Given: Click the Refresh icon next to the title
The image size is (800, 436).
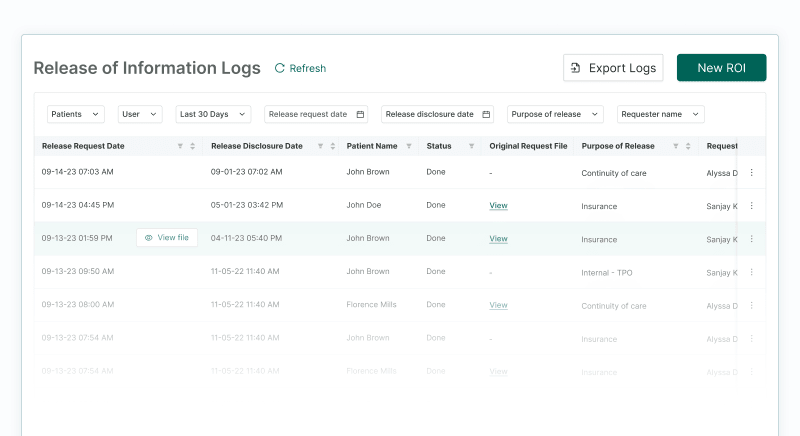Looking at the screenshot, I should click(x=279, y=68).
